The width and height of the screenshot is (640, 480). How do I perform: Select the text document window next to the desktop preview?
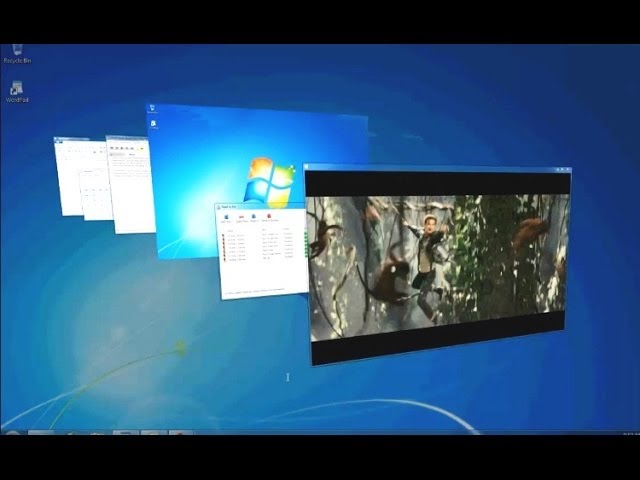click(130, 185)
